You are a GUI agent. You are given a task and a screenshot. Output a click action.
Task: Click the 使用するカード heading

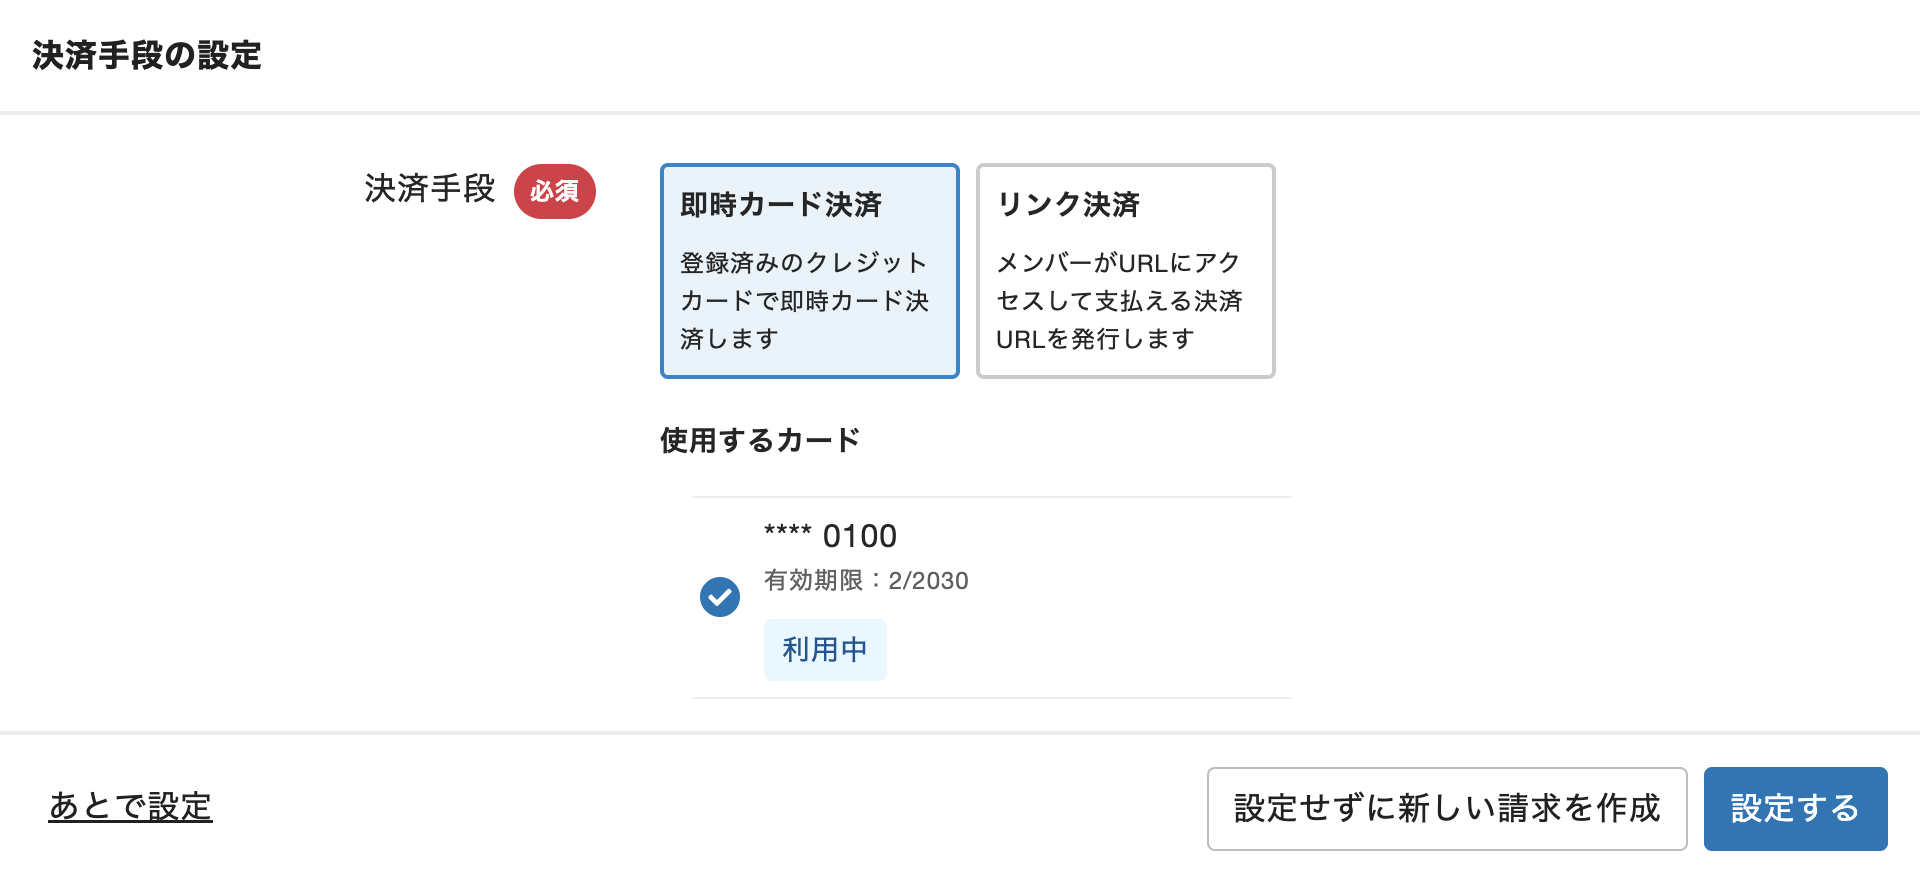[x=759, y=438]
